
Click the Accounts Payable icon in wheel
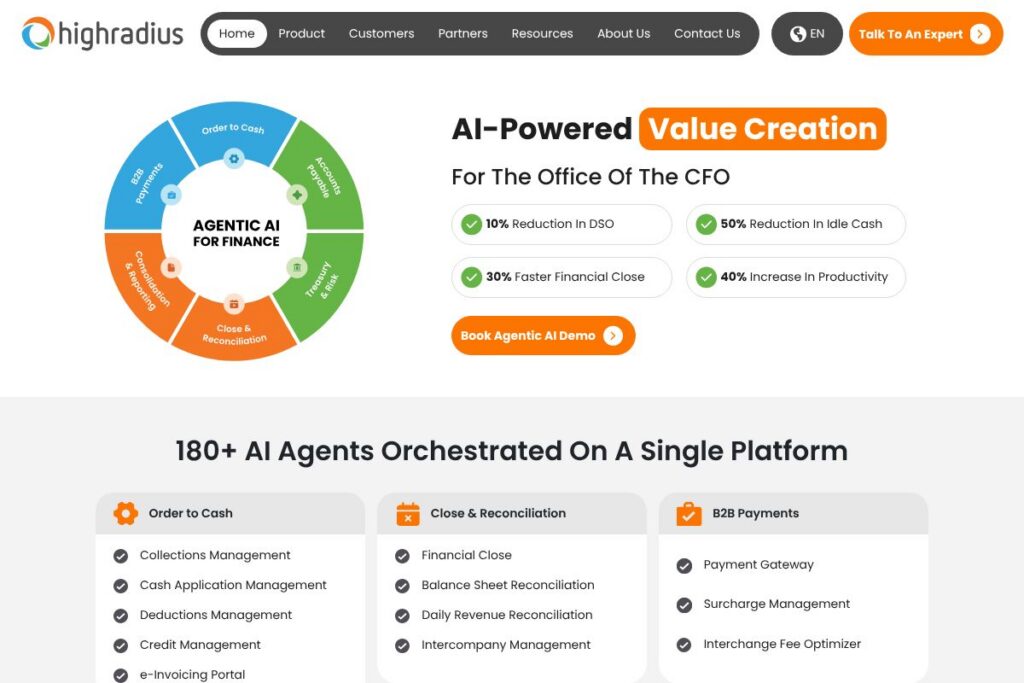tap(297, 195)
